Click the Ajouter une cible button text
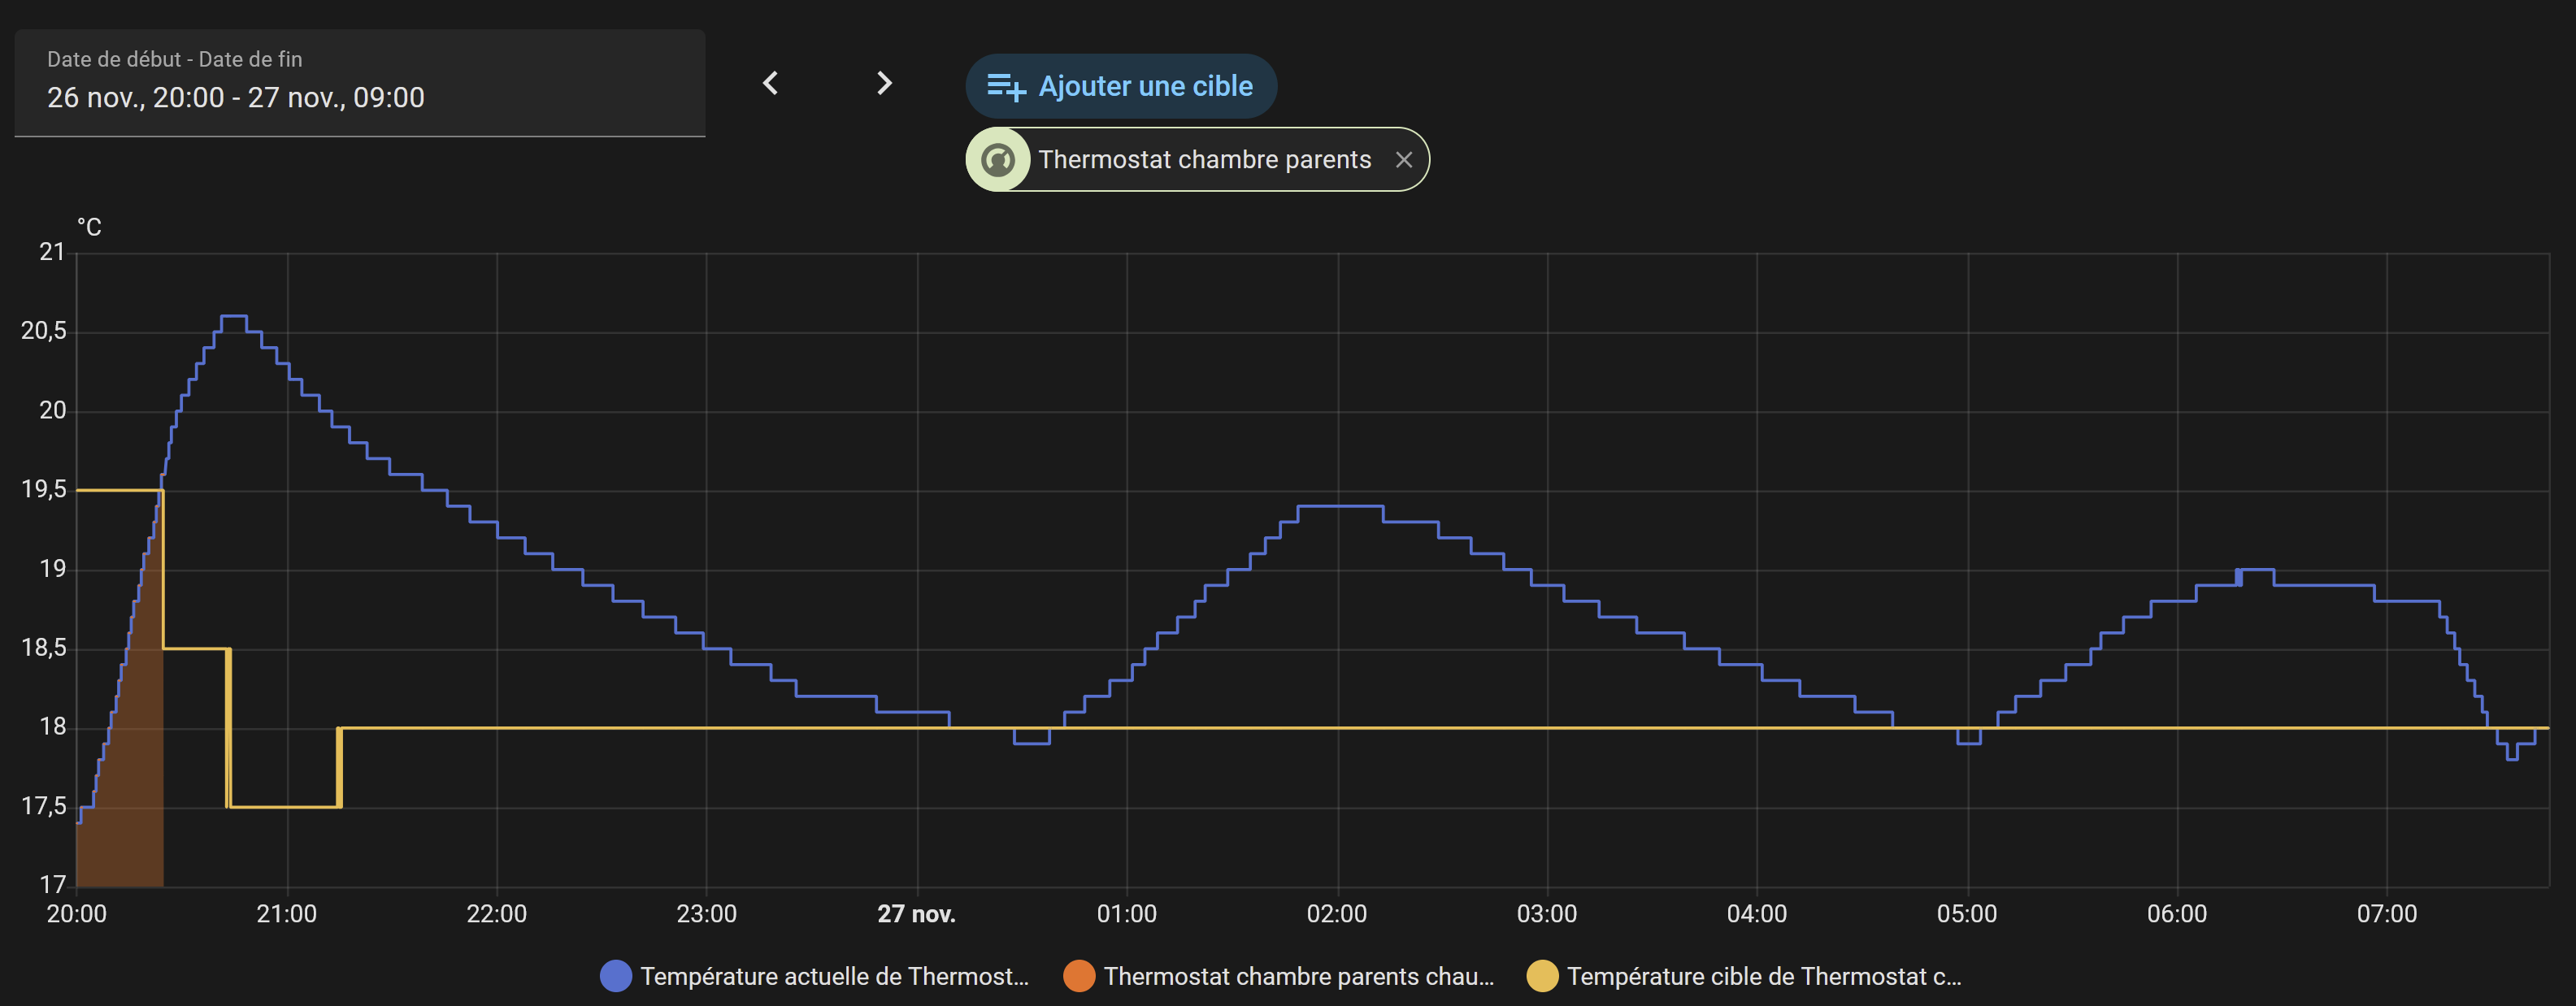The image size is (2576, 1006). pyautogui.click(x=1145, y=87)
